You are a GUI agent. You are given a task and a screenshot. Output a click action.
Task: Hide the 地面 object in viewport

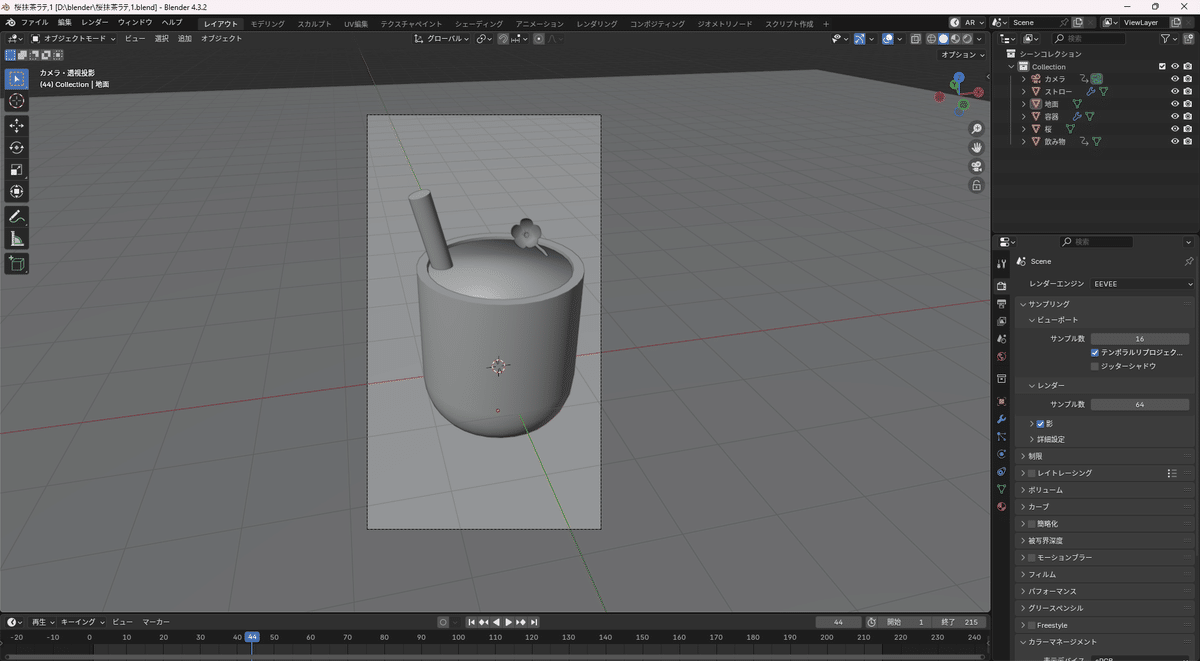coord(1175,104)
